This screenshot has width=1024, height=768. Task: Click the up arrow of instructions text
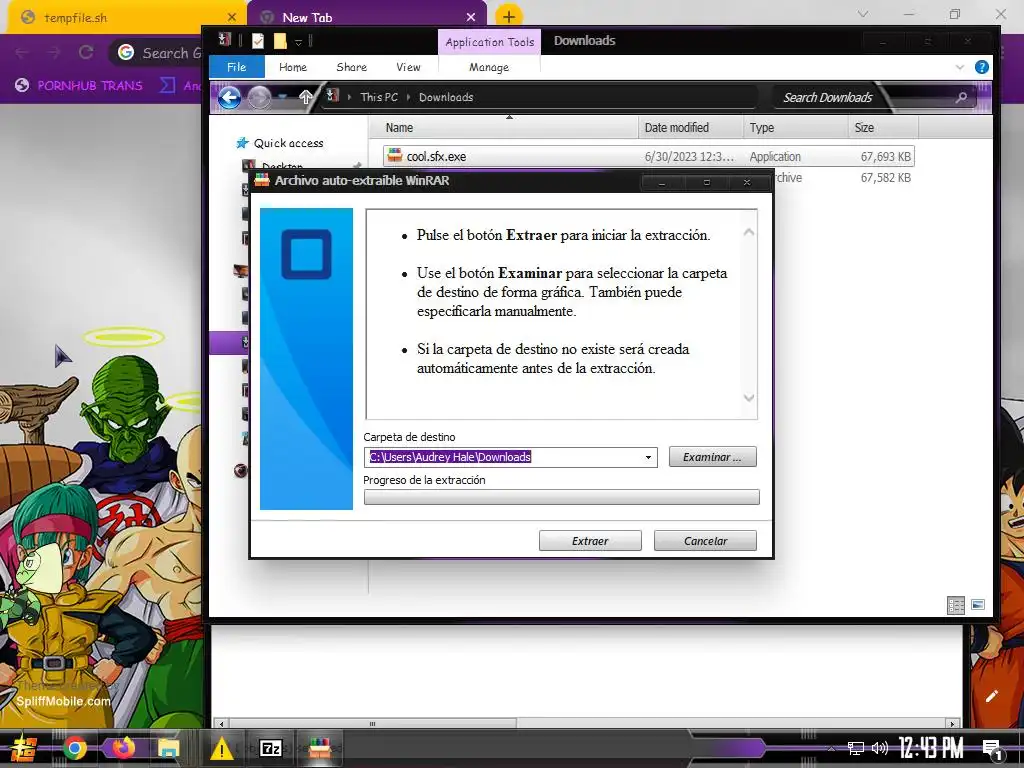[749, 232]
